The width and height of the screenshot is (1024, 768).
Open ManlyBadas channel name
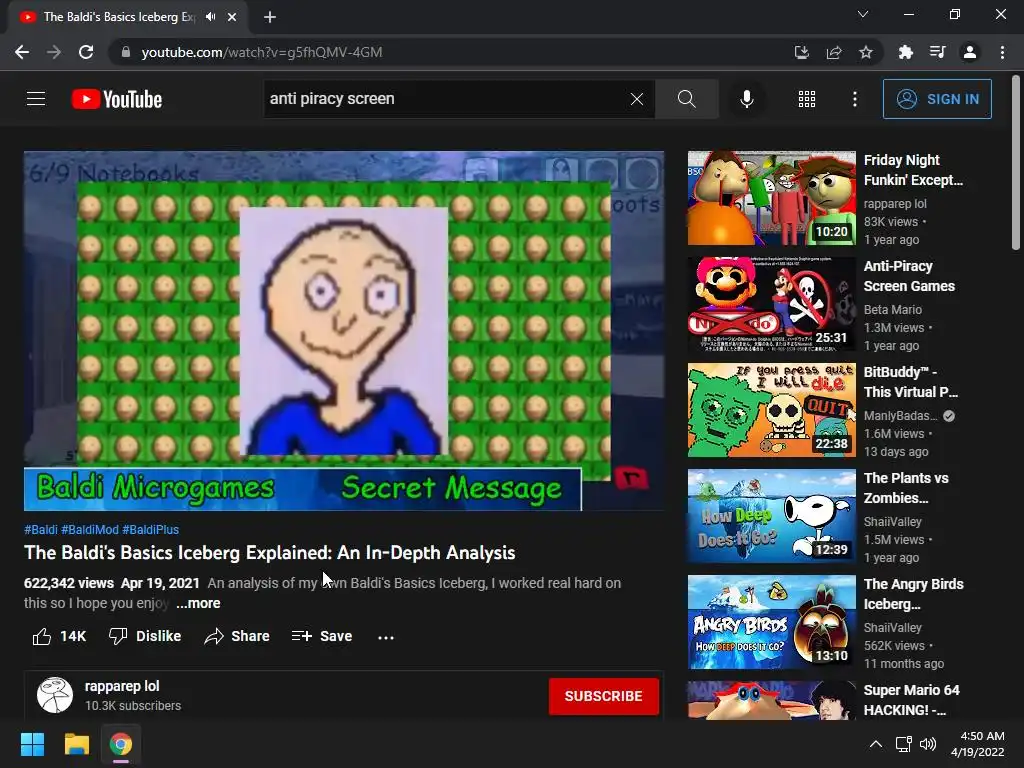[901, 415]
